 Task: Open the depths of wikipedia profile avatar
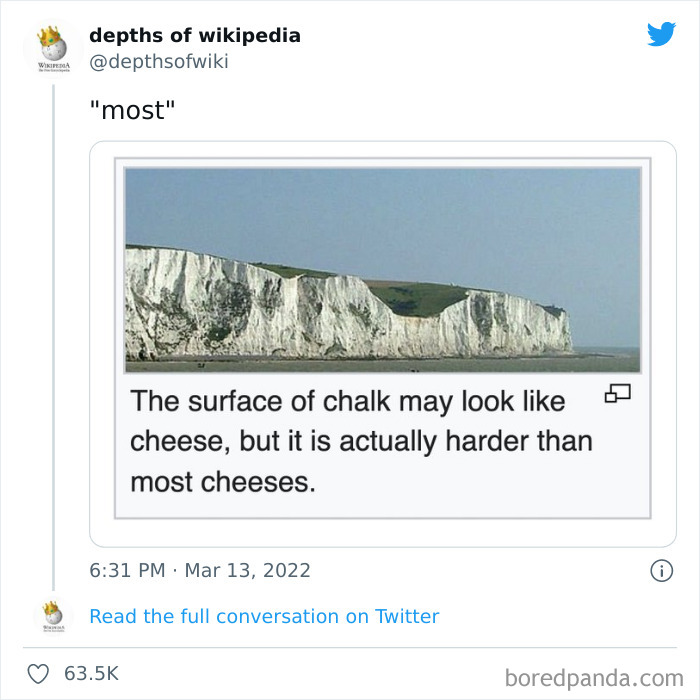coord(53,48)
